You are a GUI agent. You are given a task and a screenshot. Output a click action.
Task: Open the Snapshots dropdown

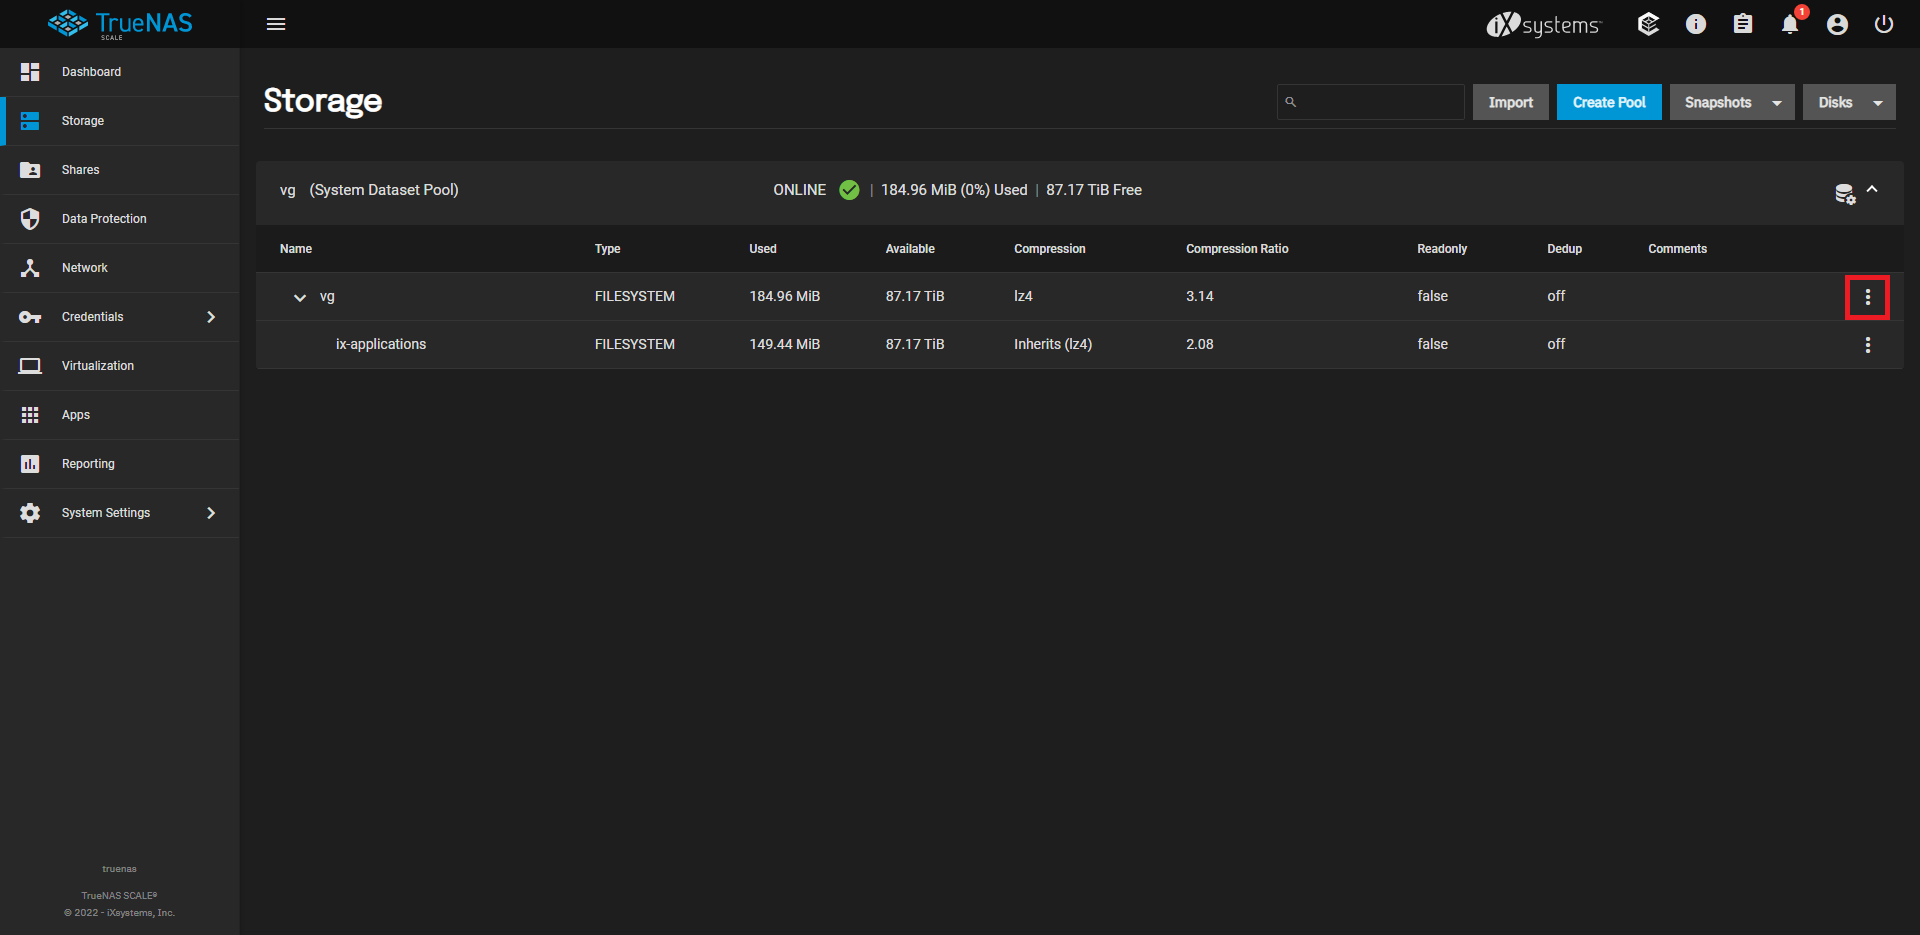coord(1731,102)
